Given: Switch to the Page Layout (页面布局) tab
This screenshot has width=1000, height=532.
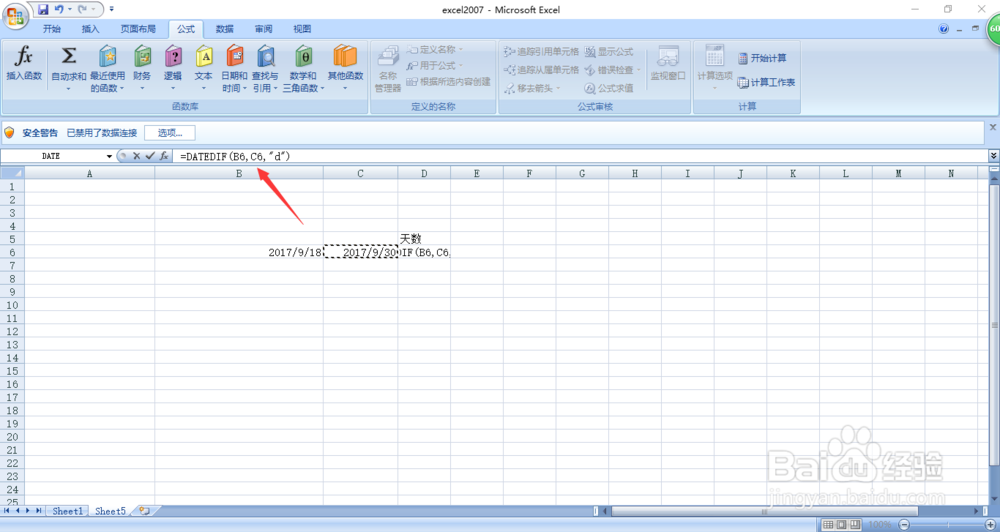Looking at the screenshot, I should (x=138, y=29).
